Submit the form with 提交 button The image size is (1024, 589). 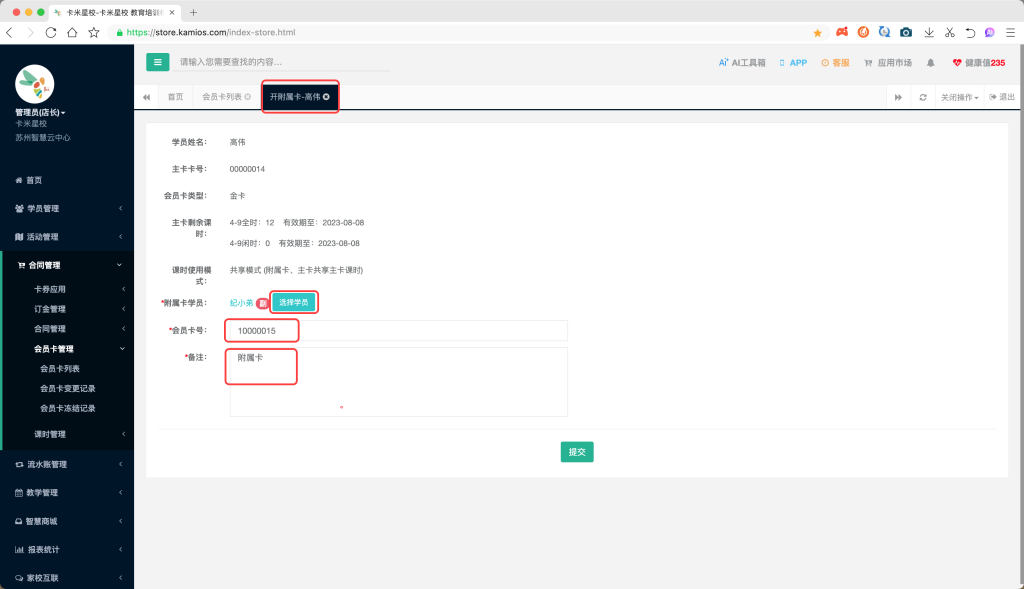point(577,452)
